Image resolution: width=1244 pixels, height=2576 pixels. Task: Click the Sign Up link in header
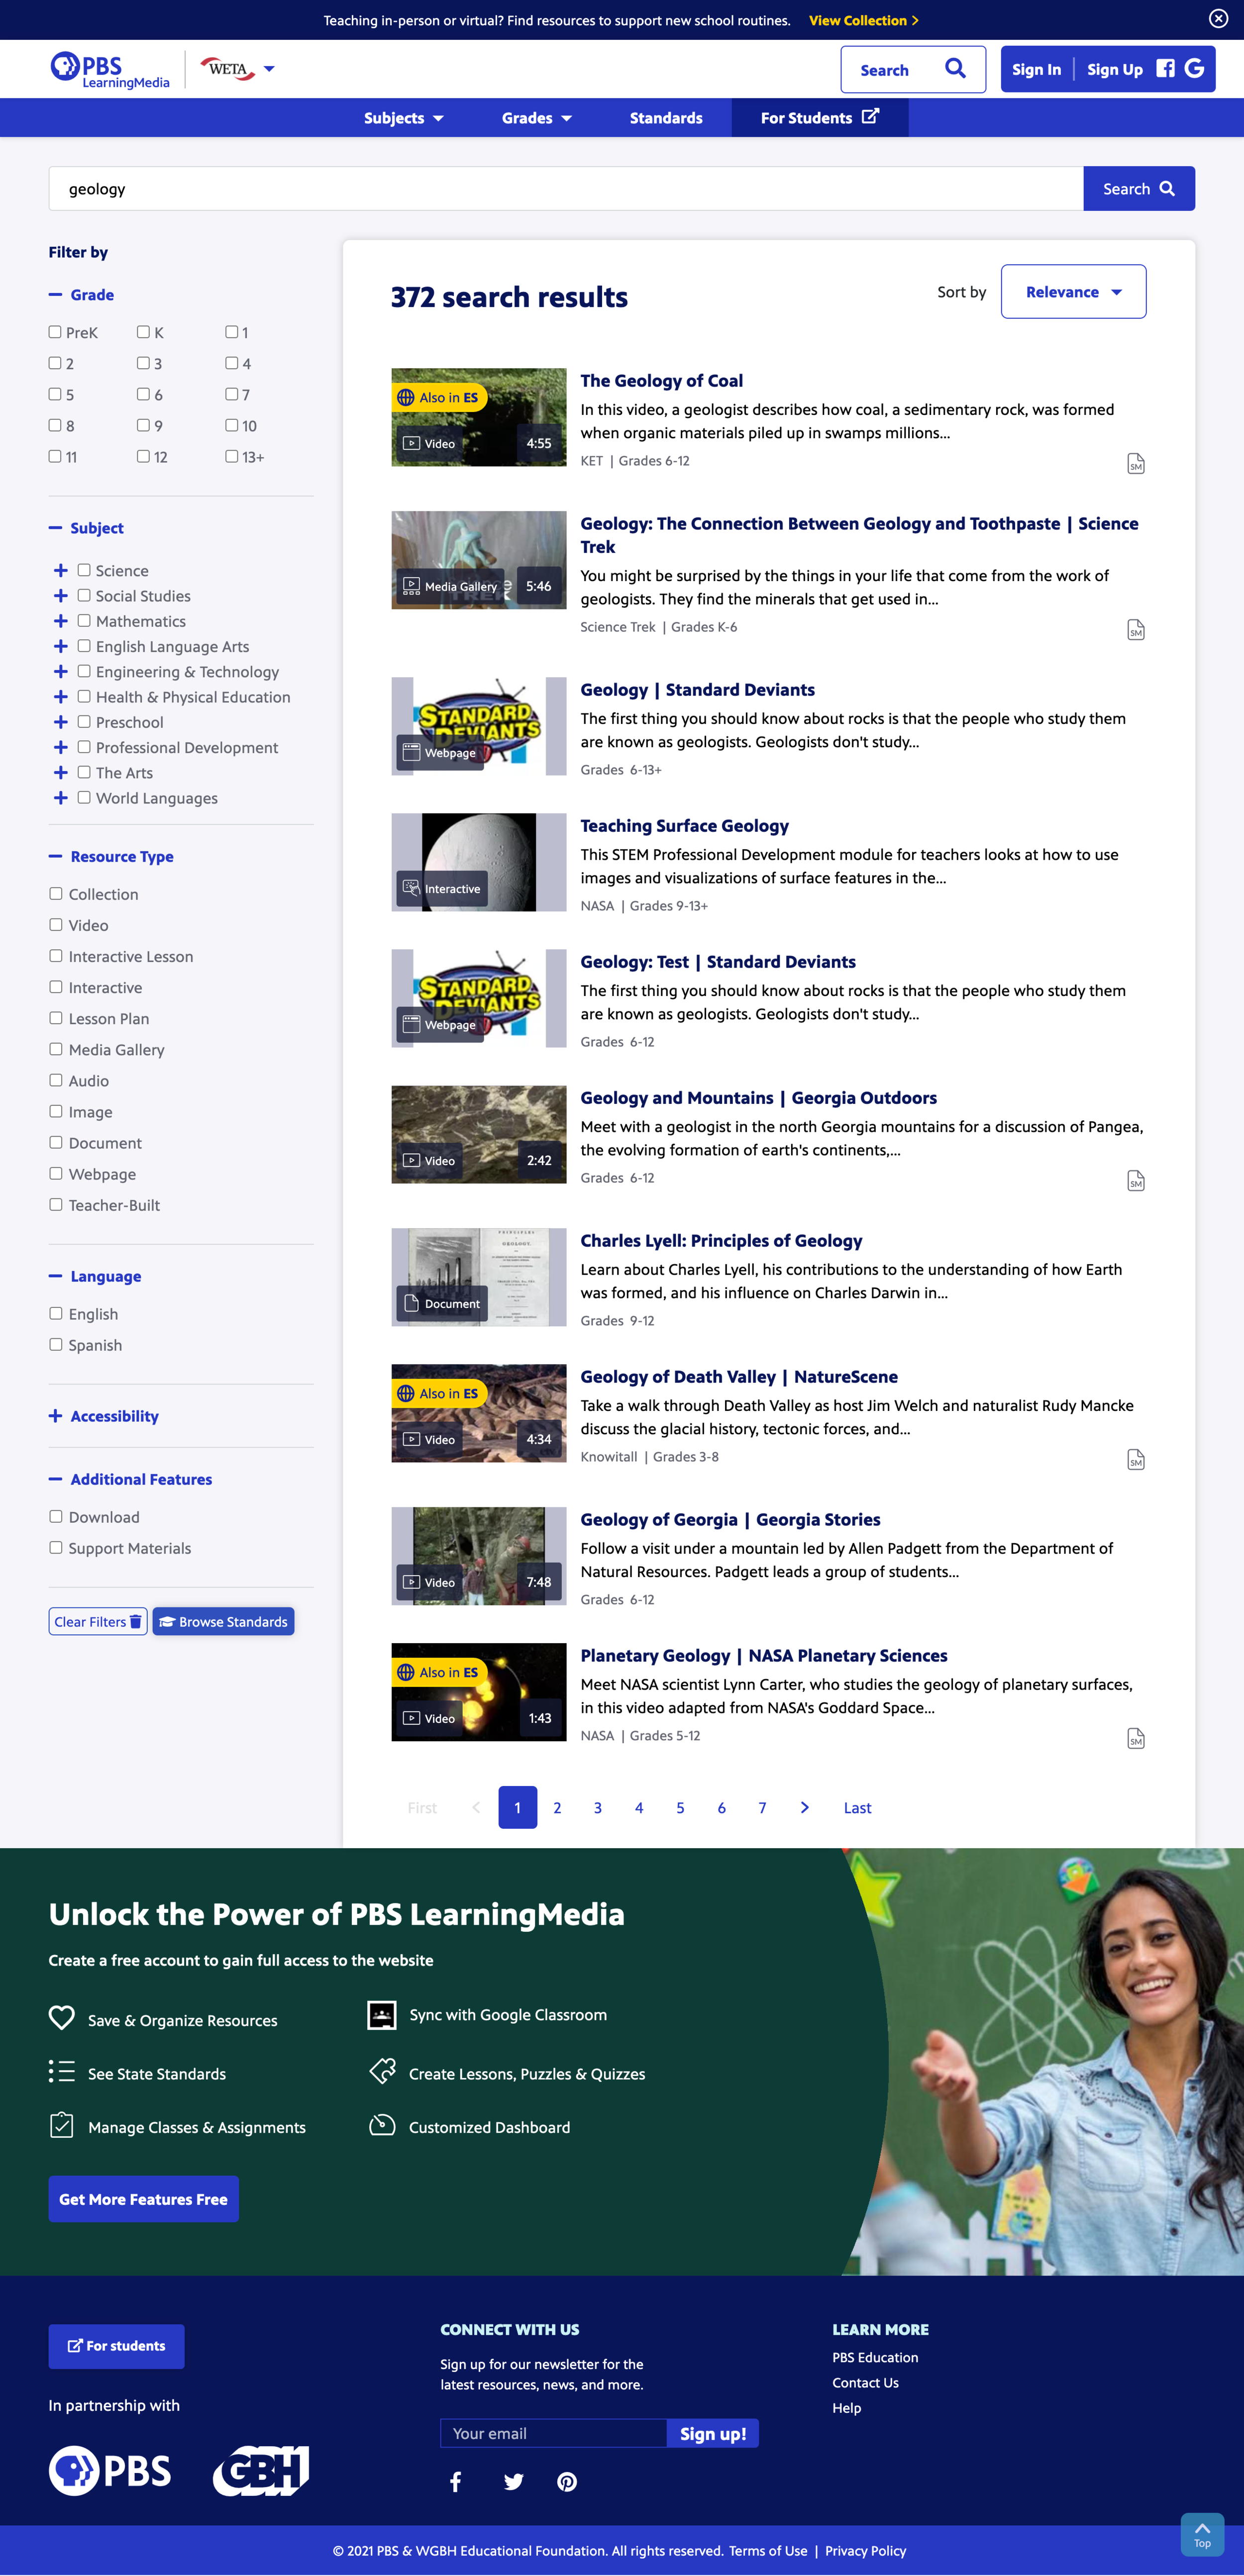(x=1114, y=69)
